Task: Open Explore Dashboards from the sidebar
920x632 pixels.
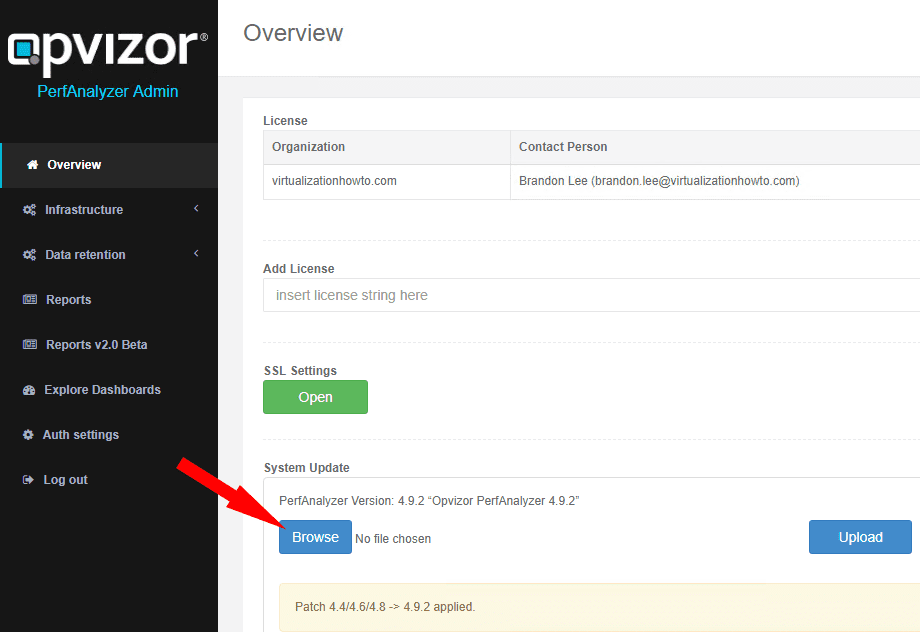Action: tap(102, 389)
